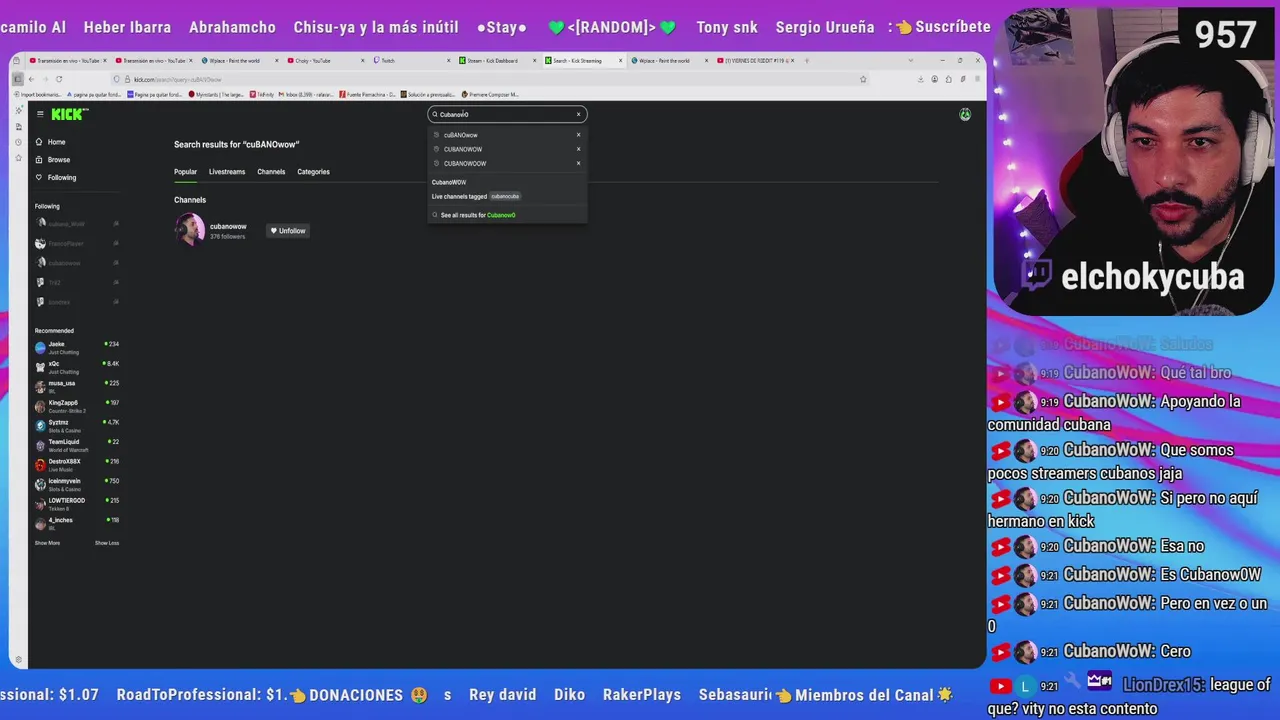Open Jaeke recommended channel
The image size is (1280, 720).
tap(77, 347)
